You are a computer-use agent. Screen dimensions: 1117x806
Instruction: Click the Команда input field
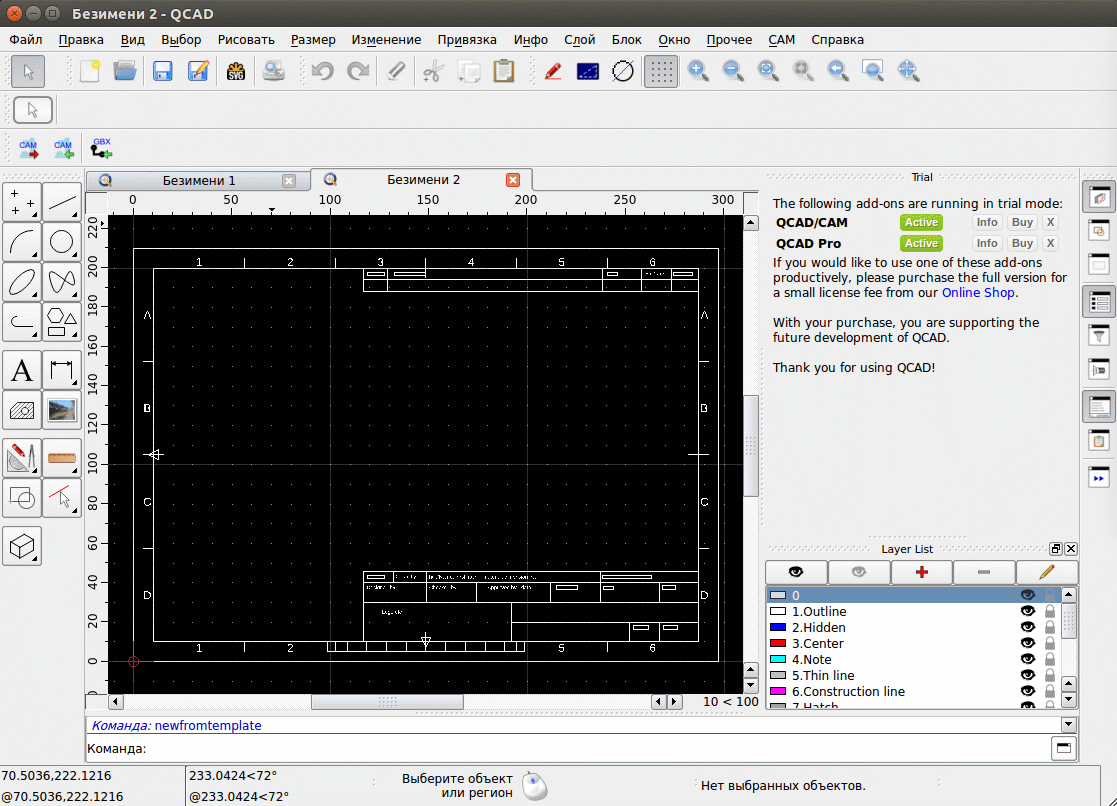(597, 748)
